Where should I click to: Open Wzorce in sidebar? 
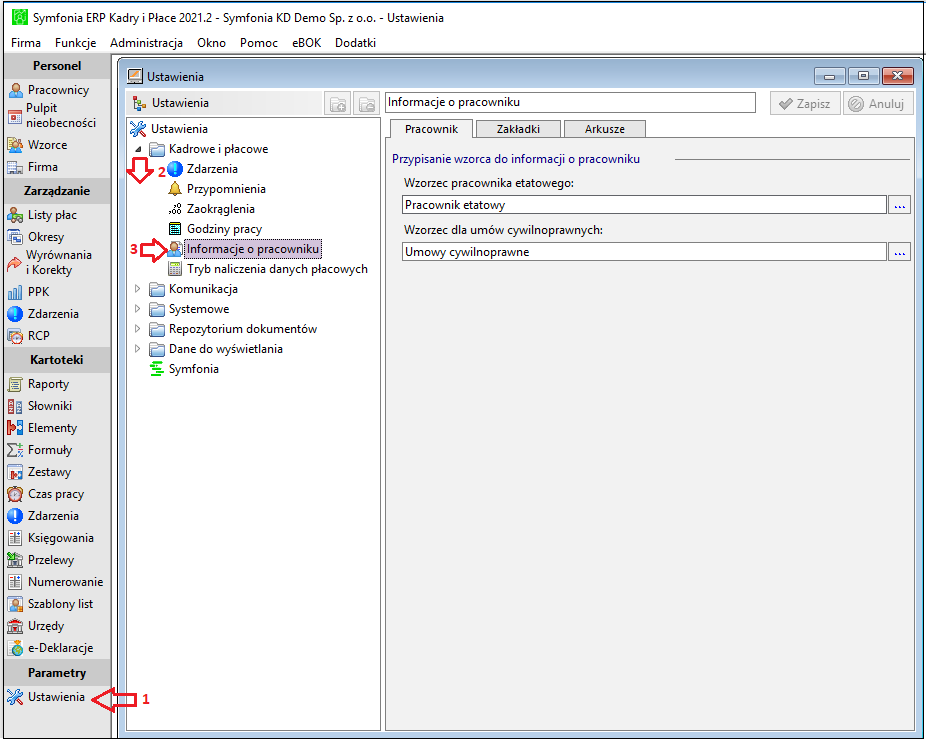point(38,145)
